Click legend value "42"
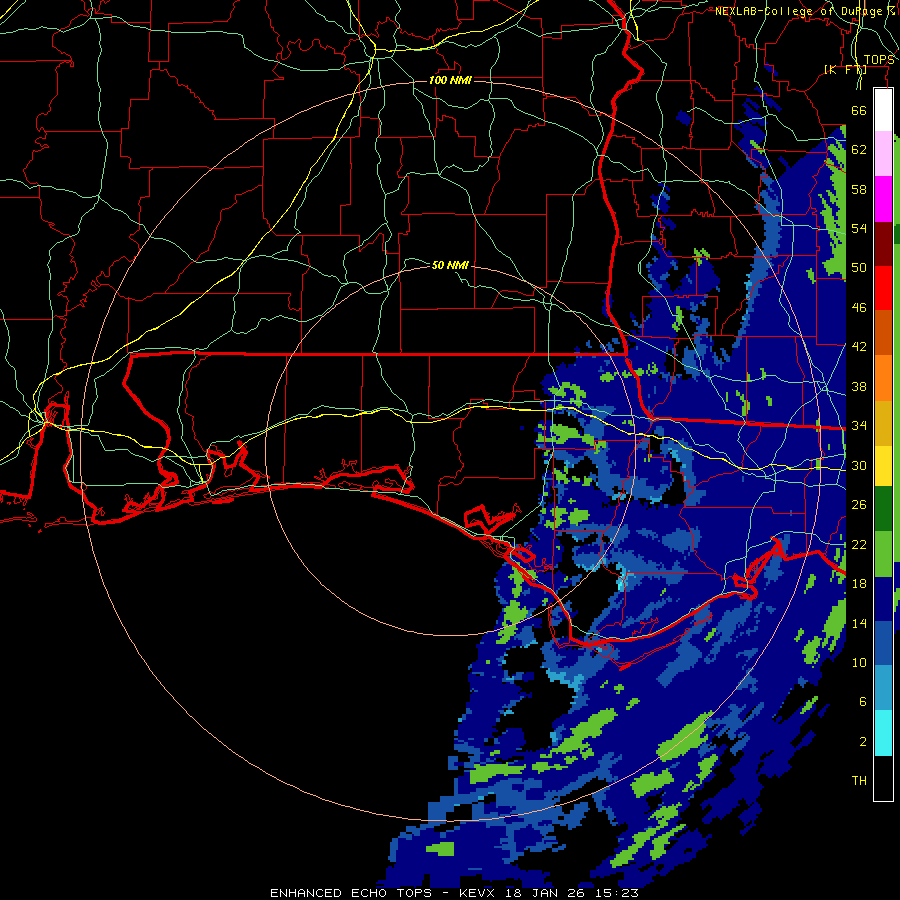 859,347
